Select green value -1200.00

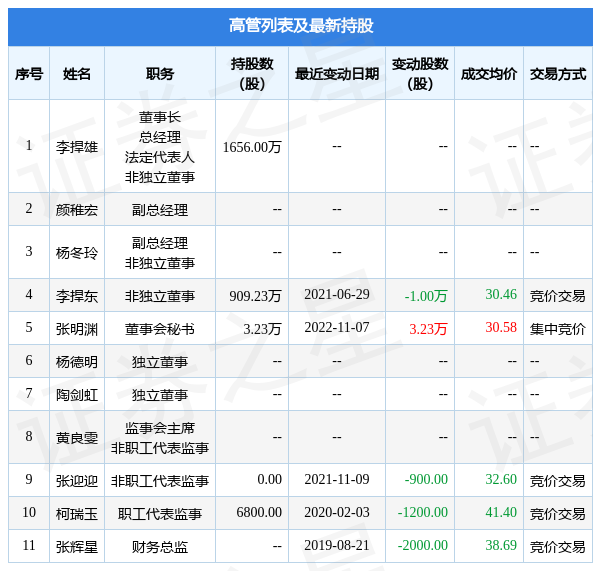422,512
